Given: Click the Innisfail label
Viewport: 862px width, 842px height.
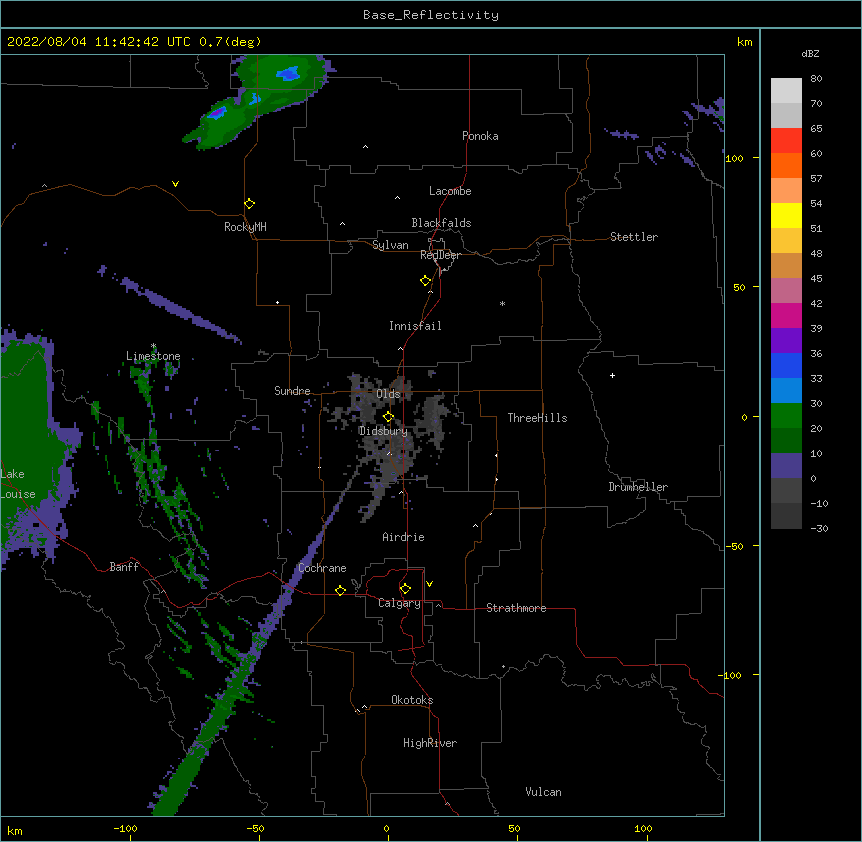Looking at the screenshot, I should coord(415,326).
